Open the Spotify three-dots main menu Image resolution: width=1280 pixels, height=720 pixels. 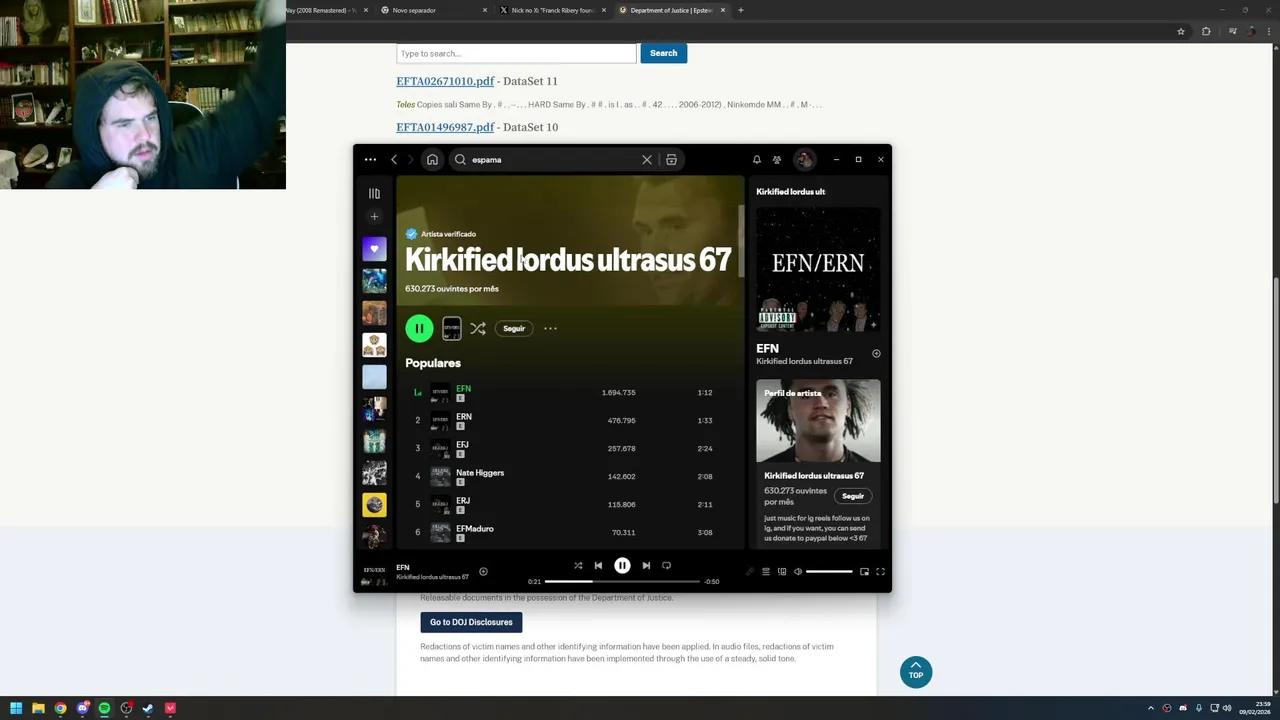(x=370, y=160)
